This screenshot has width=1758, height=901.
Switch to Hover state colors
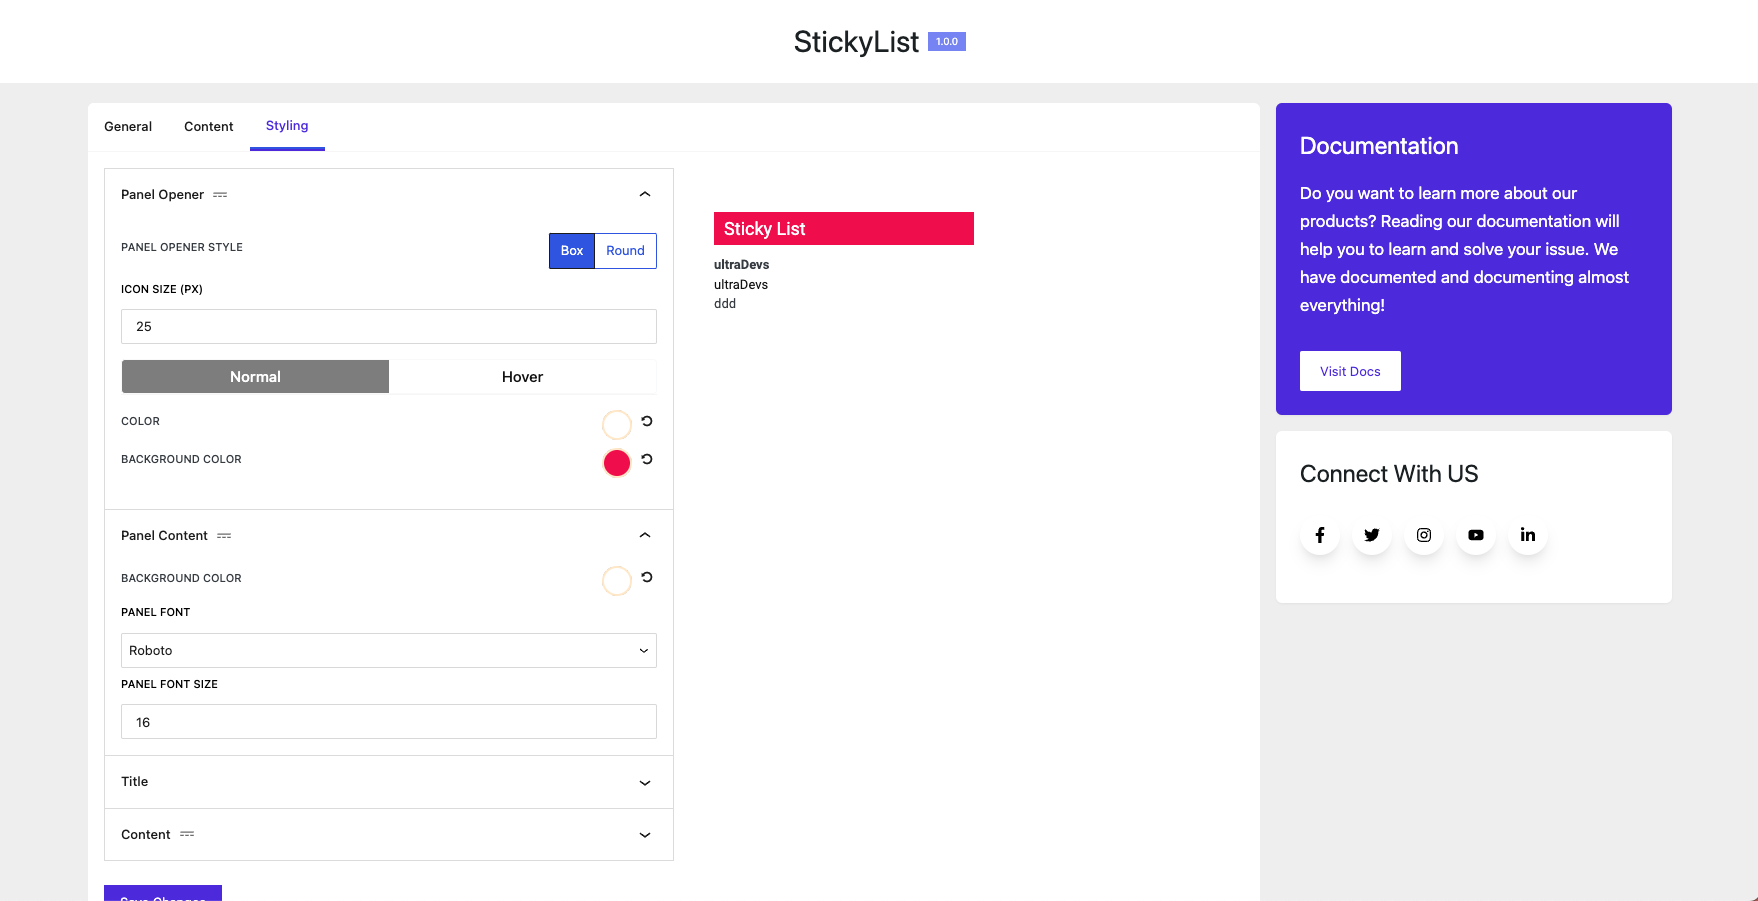[522, 377]
